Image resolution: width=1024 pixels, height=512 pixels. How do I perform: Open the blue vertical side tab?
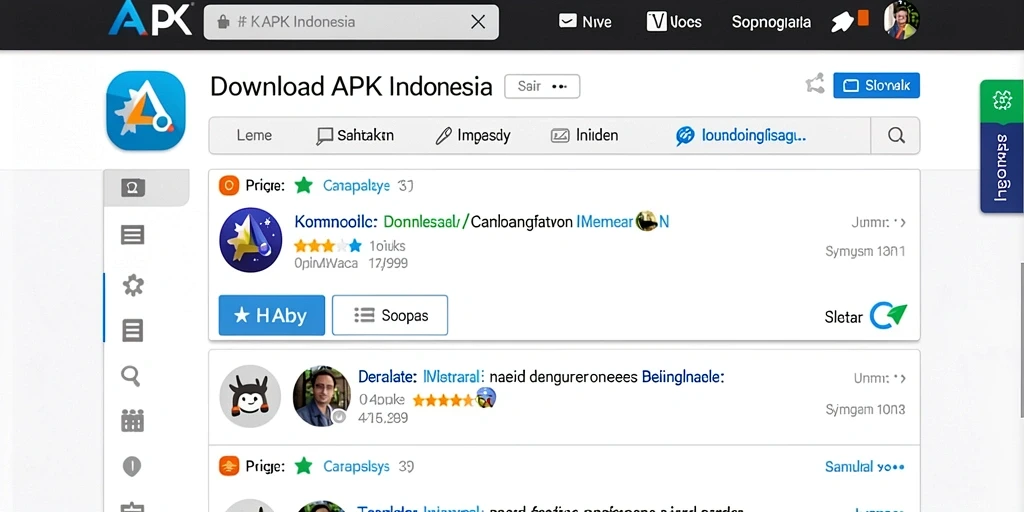(x=1002, y=168)
